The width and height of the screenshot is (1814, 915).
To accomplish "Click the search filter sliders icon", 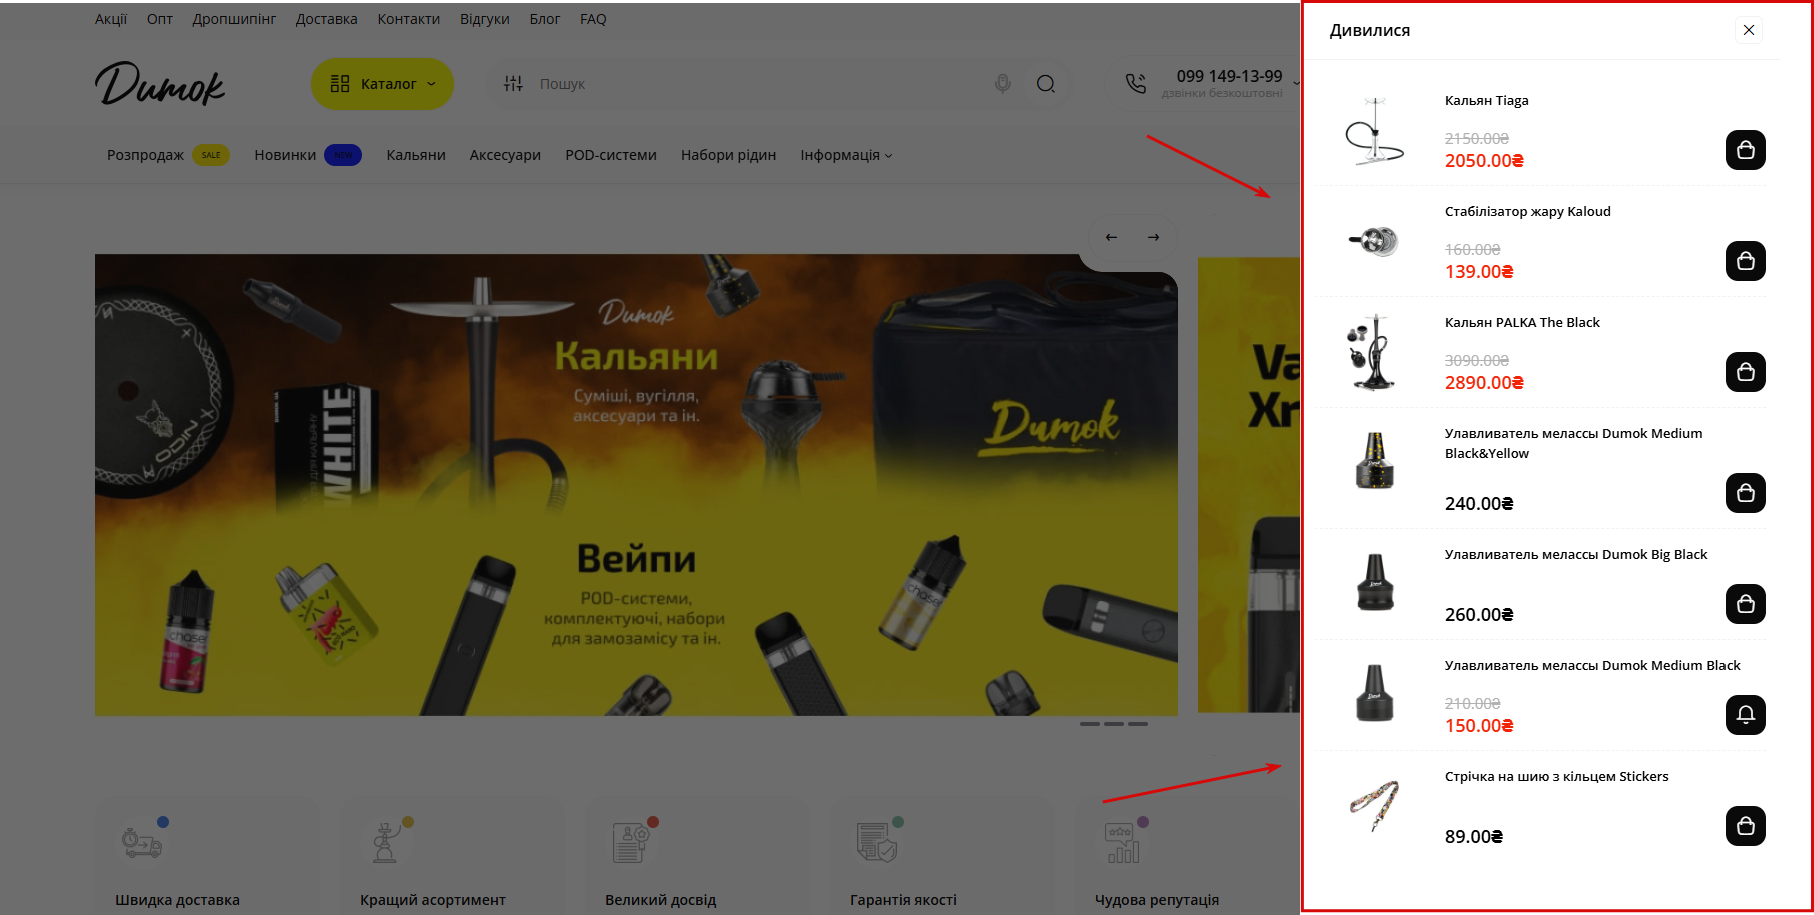I will coord(513,84).
